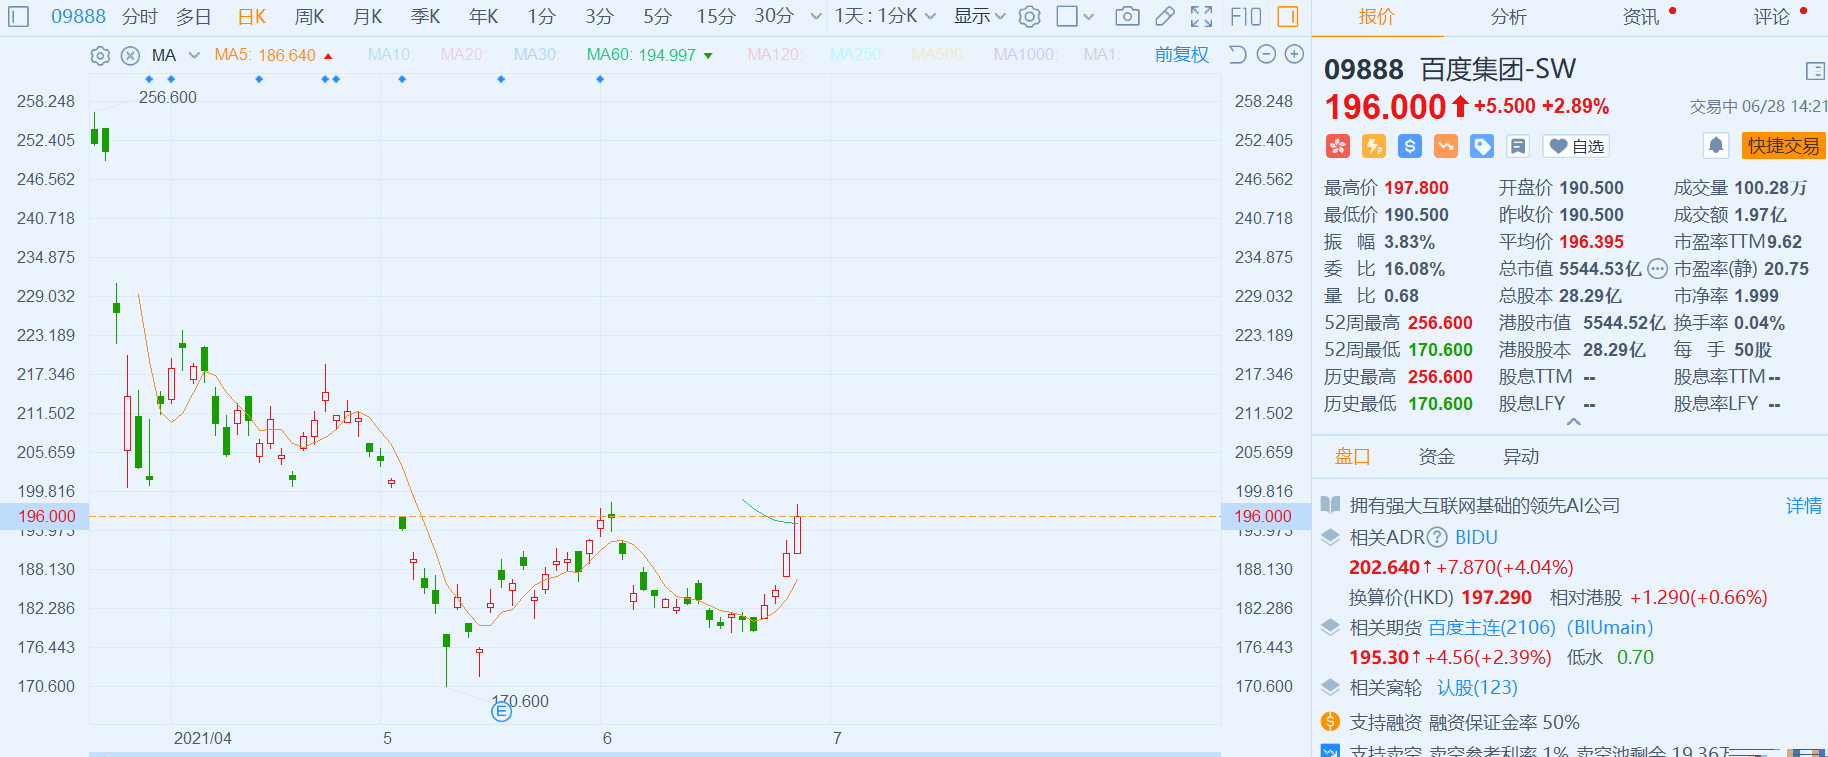This screenshot has height=757, width=1828.
Task: Add stock to 自选 watchlist
Action: (1576, 146)
